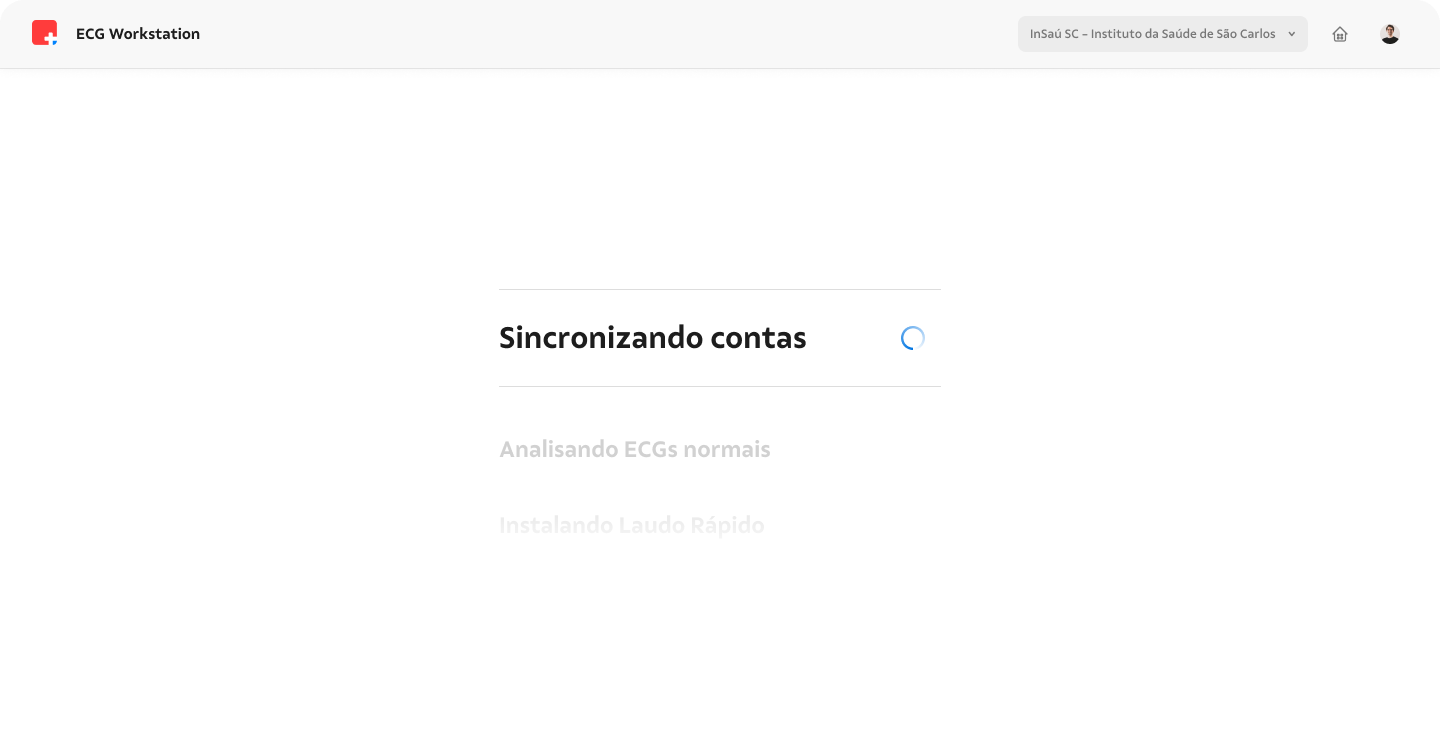Click the Instalando Laudo Rápido entry

tap(632, 525)
